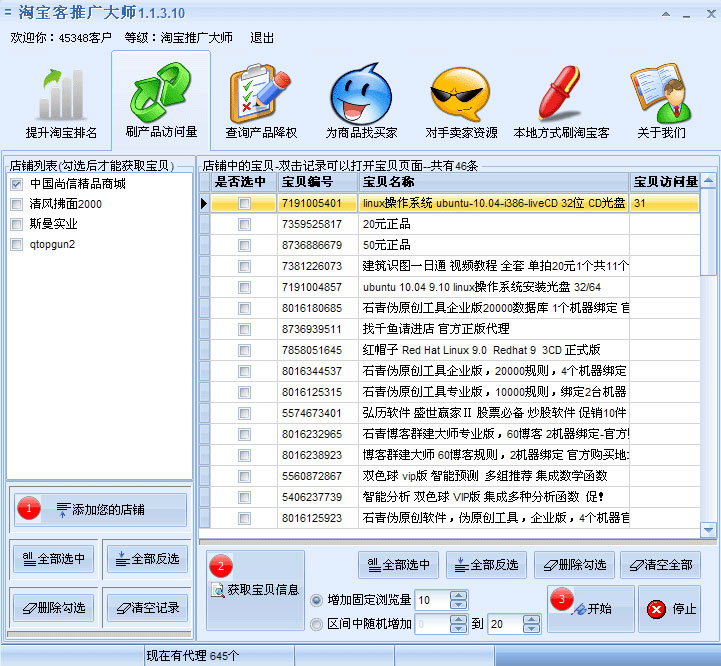Tick the checkbox for item 7359525817
The width and height of the screenshot is (721, 666).
tap(245, 225)
